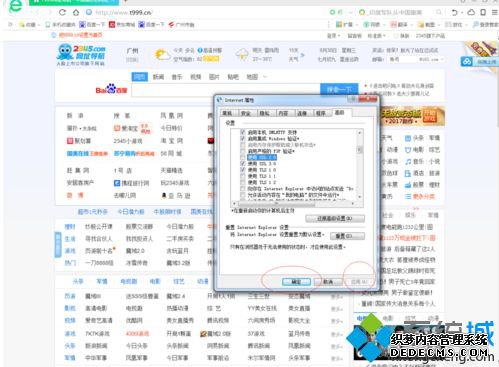Image resolution: width=499 pixels, height=367 pixels.
Task: Click the Restore advanced settings button
Action: 335,218
